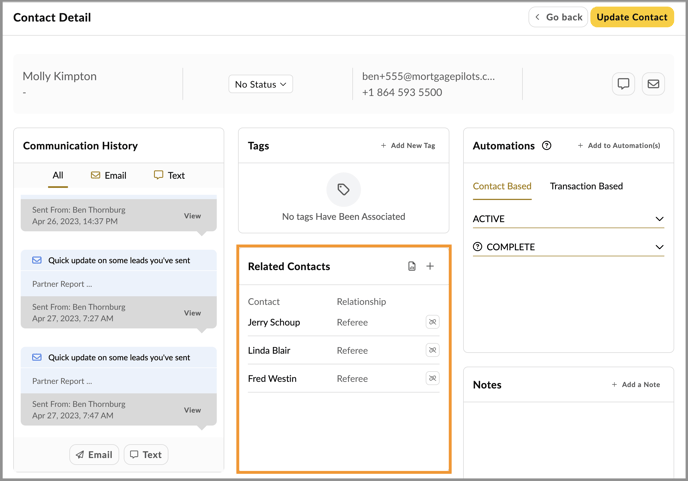Click Add New Tag
This screenshot has height=481, width=688.
[x=408, y=145]
